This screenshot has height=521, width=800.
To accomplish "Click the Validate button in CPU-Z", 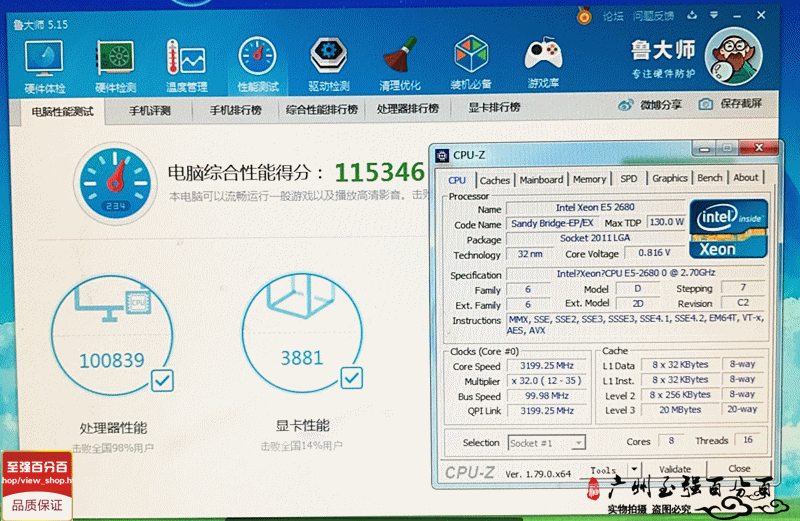I will point(674,469).
